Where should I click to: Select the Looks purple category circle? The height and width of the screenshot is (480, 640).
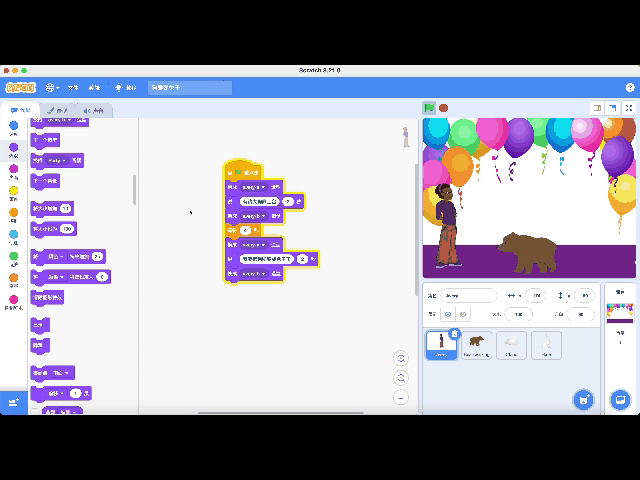point(13,147)
